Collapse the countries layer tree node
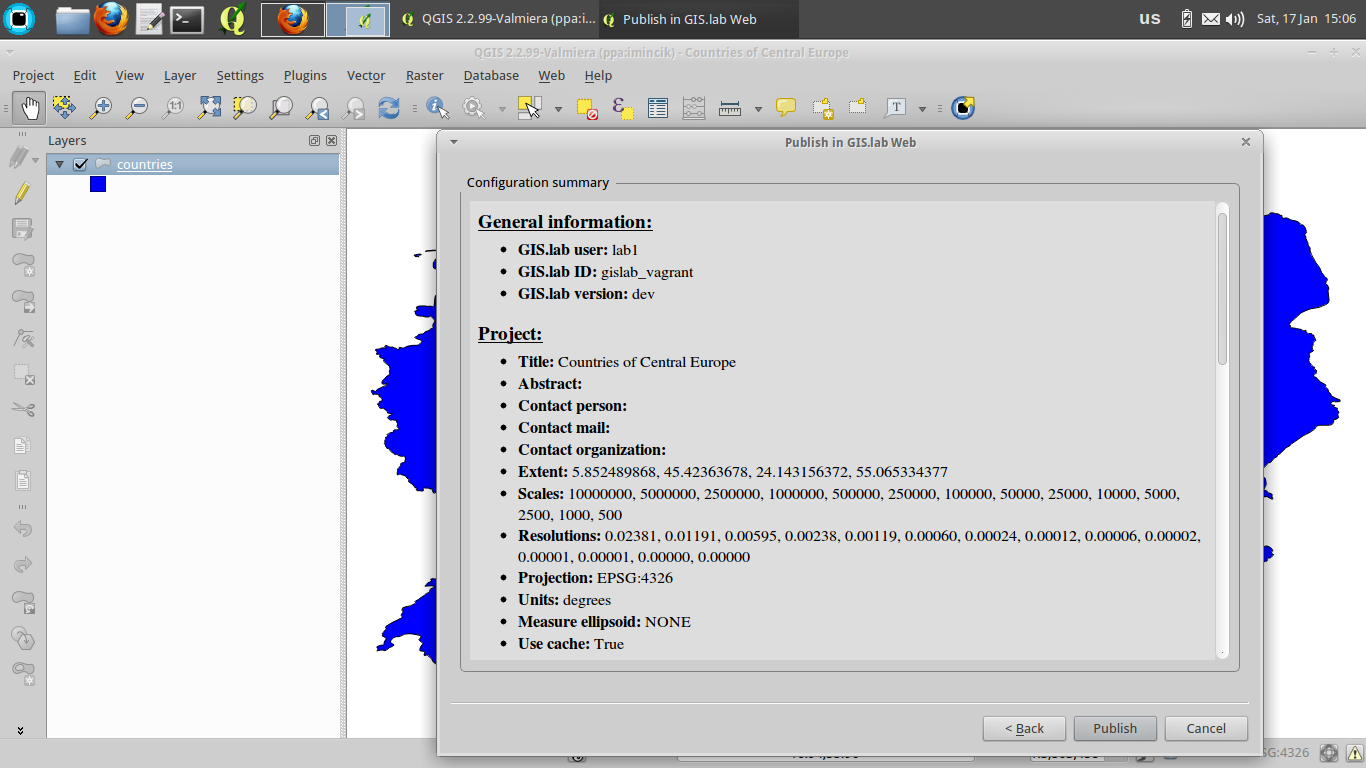The image size is (1366, 768). pyautogui.click(x=60, y=164)
